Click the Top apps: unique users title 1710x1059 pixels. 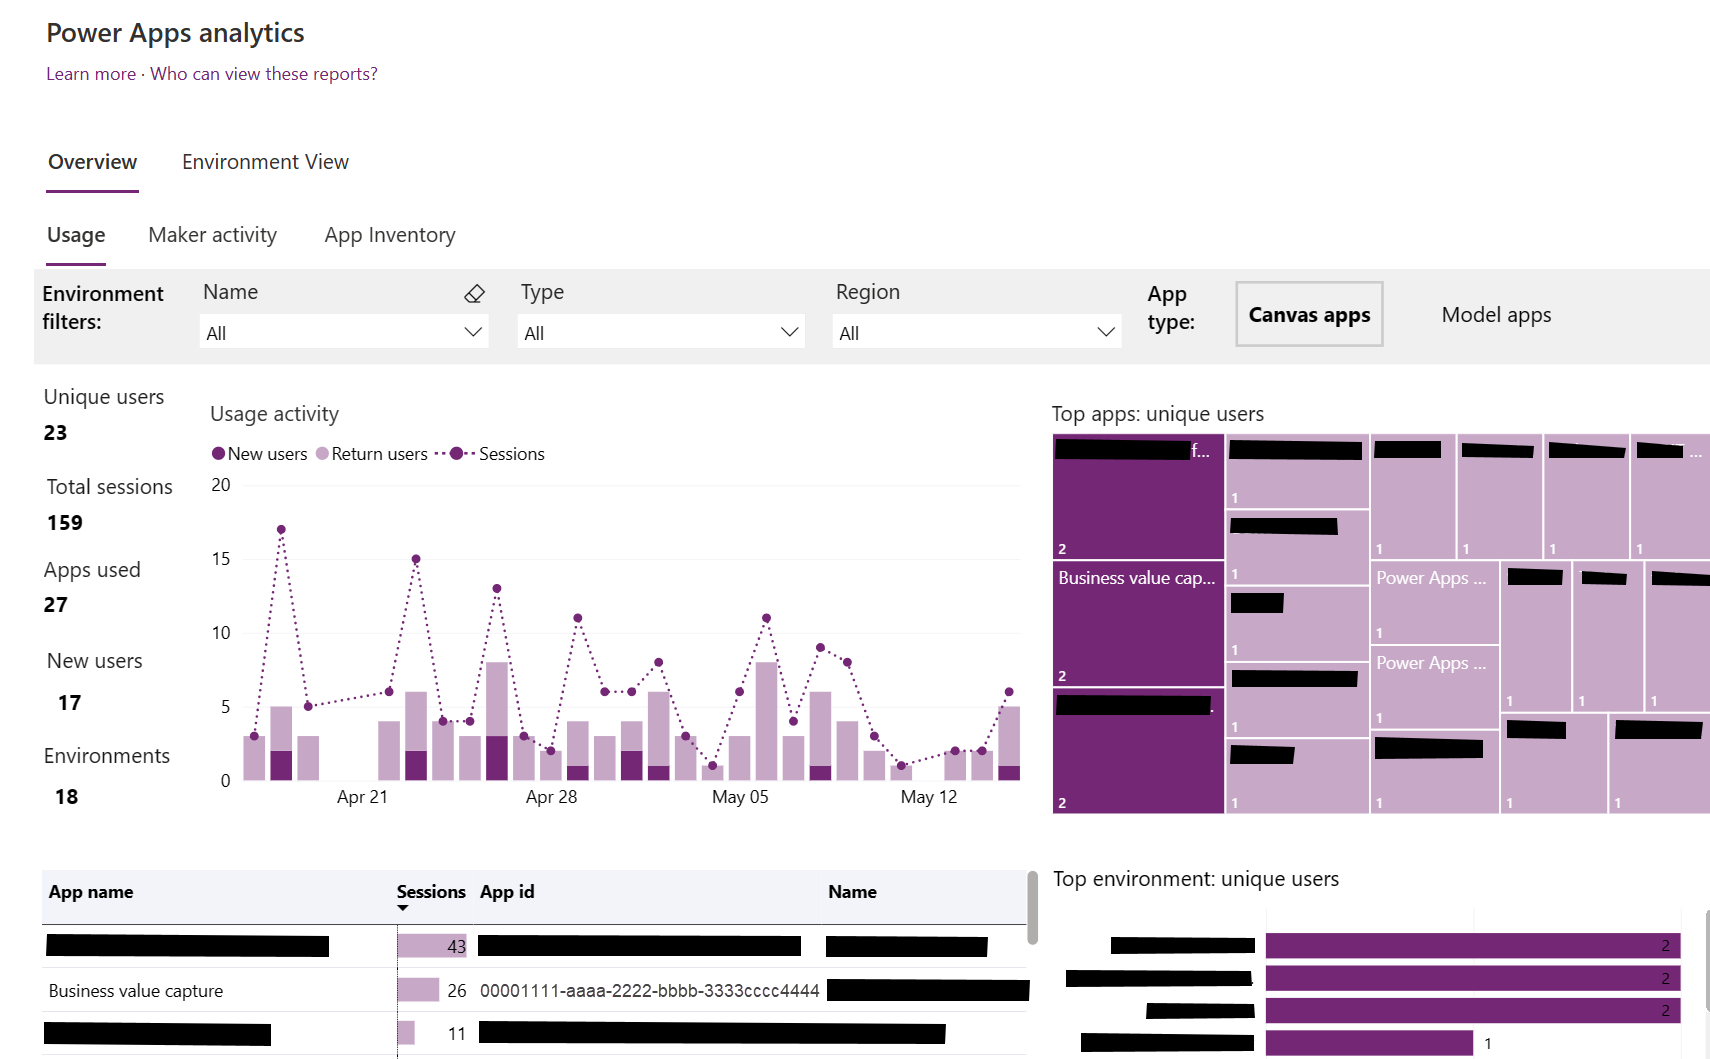1158,414
